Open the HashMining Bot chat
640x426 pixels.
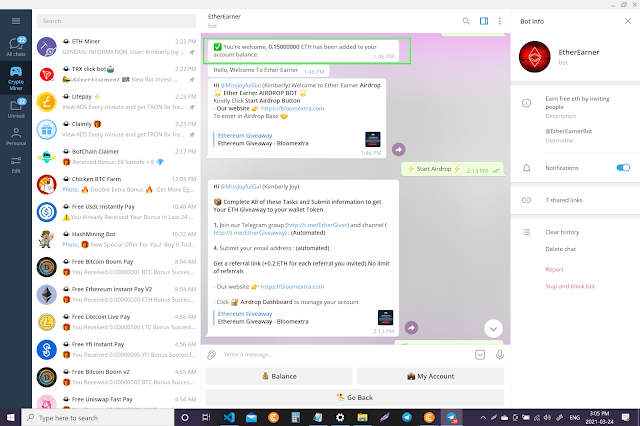tap(116, 239)
